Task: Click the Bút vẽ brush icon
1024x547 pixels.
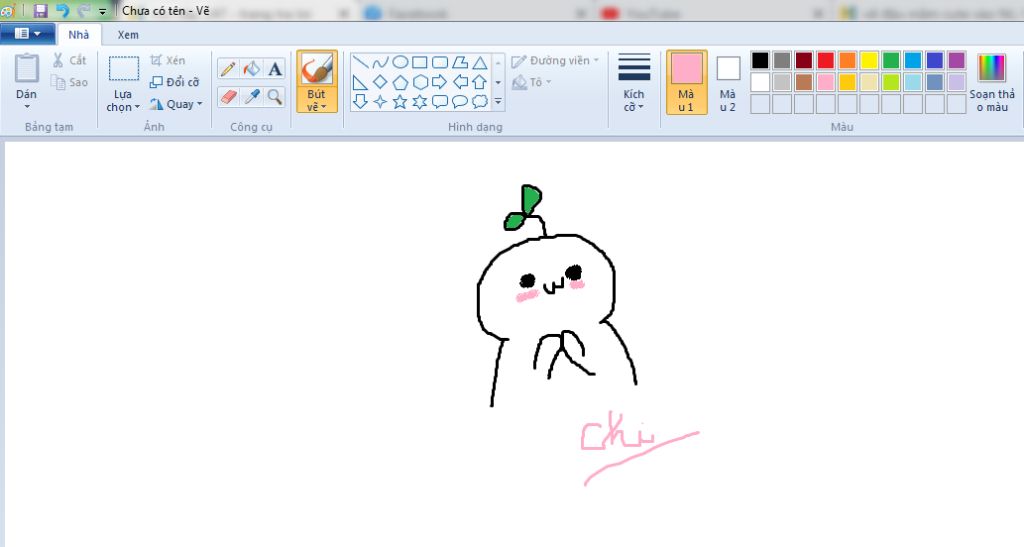Action: pyautogui.click(x=317, y=69)
